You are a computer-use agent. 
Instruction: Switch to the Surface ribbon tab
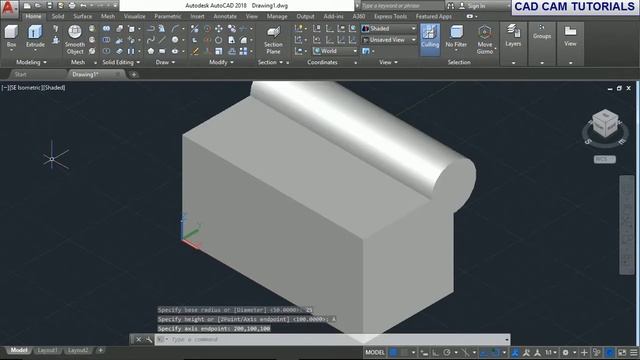[x=82, y=16]
